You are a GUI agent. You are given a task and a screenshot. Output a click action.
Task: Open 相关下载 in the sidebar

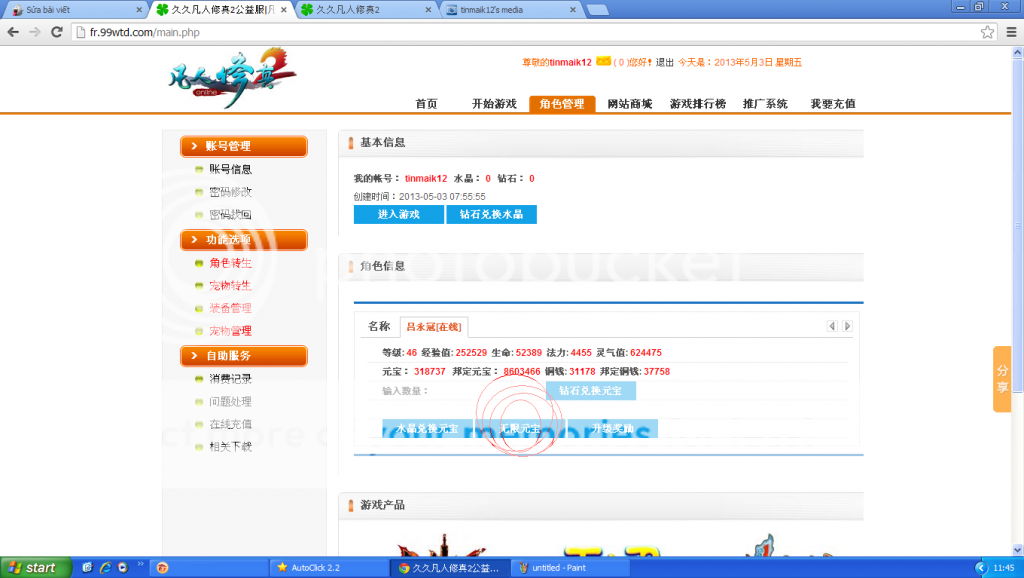(x=230, y=447)
